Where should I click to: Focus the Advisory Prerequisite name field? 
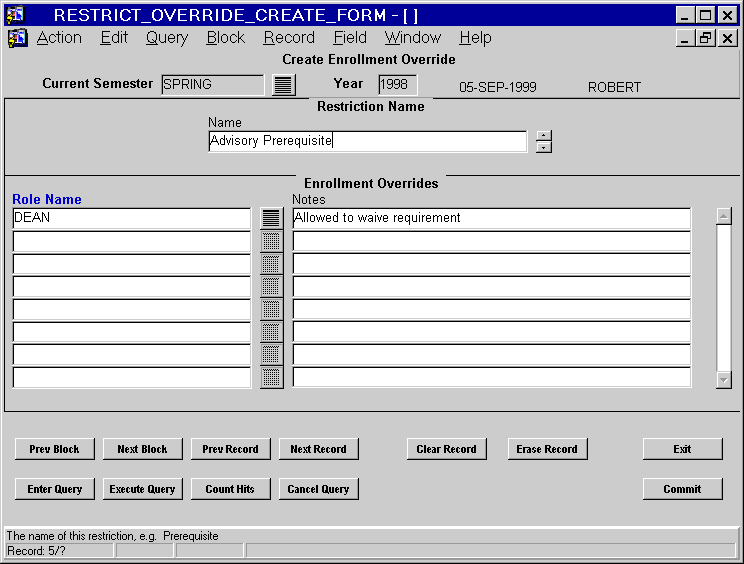pyautogui.click(x=368, y=141)
